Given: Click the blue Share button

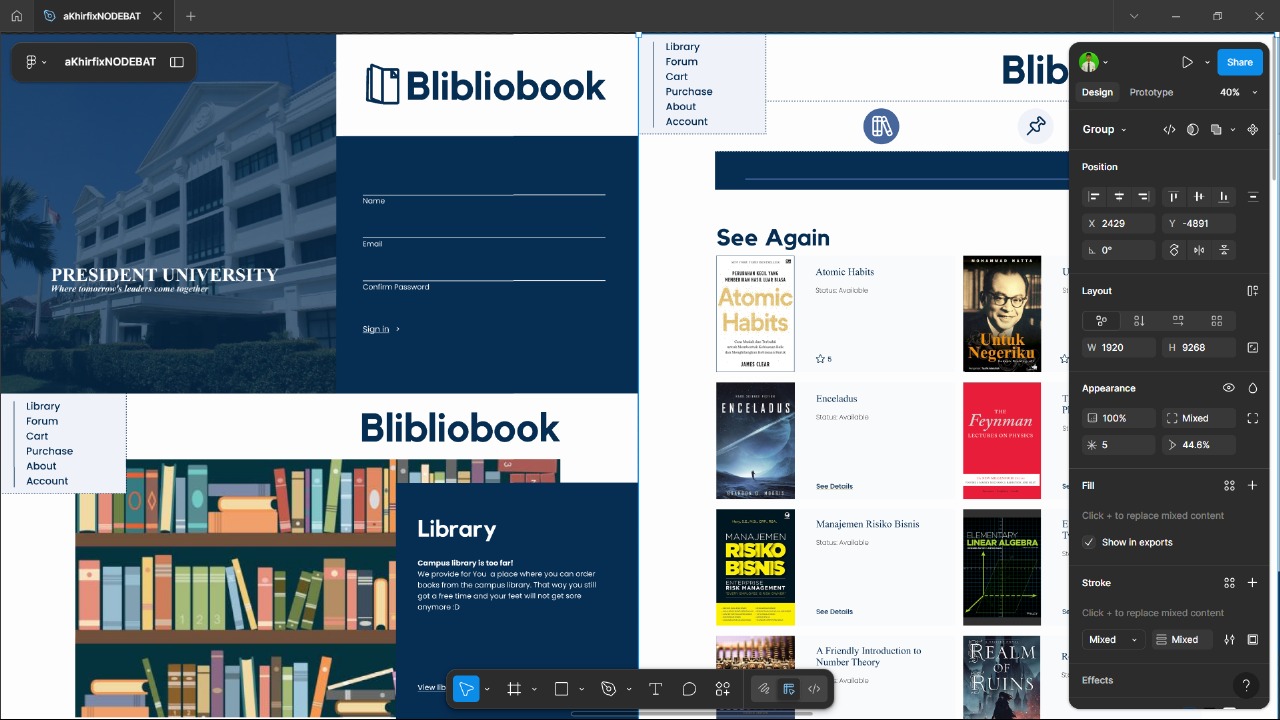Looking at the screenshot, I should coord(1239,62).
